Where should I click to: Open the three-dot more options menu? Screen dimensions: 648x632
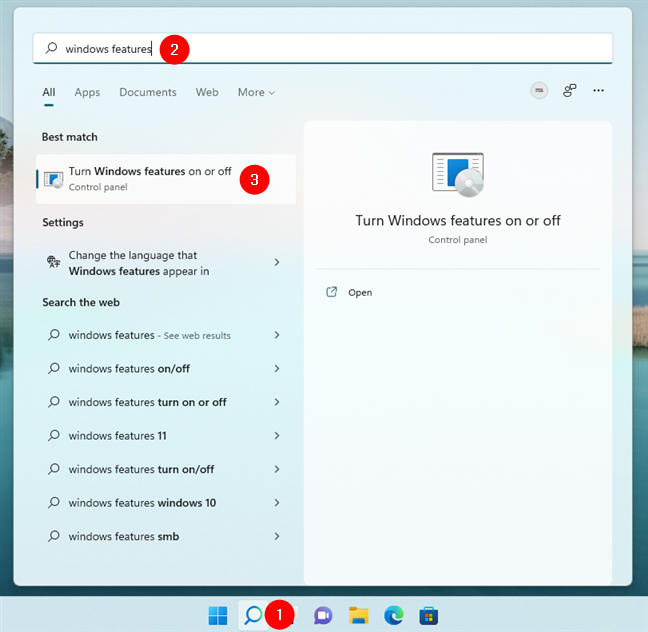coord(598,91)
